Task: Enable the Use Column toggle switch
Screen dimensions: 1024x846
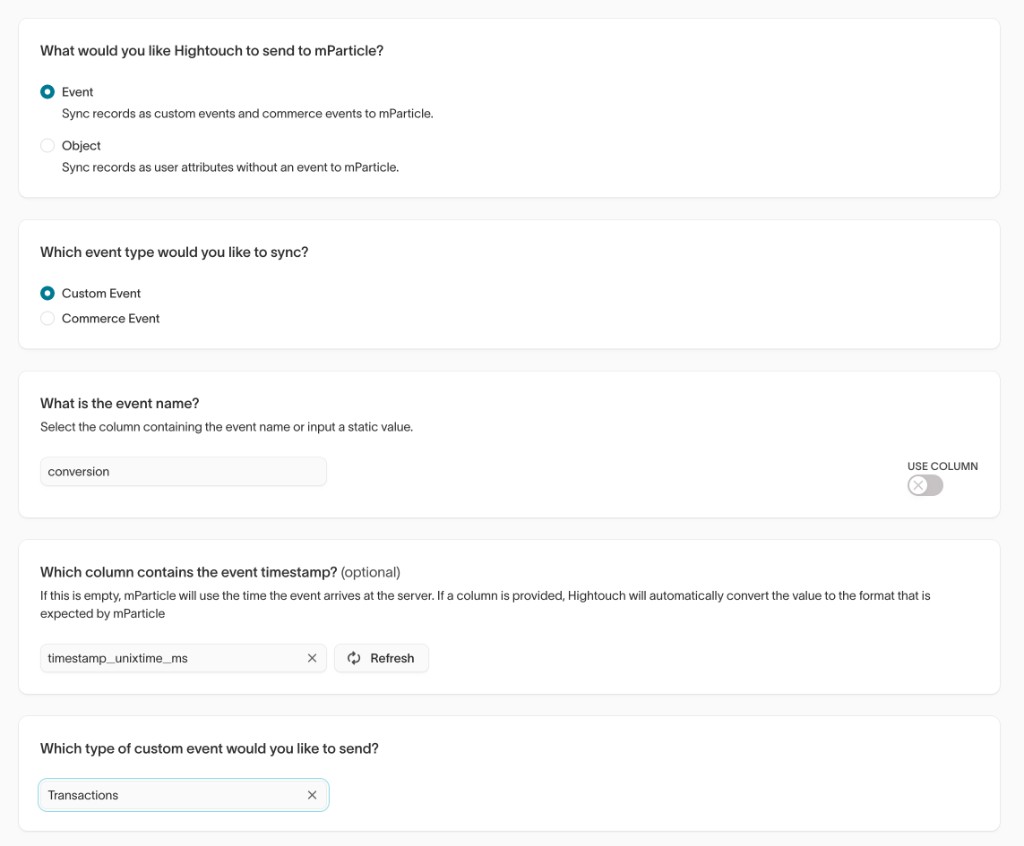Action: (x=925, y=485)
